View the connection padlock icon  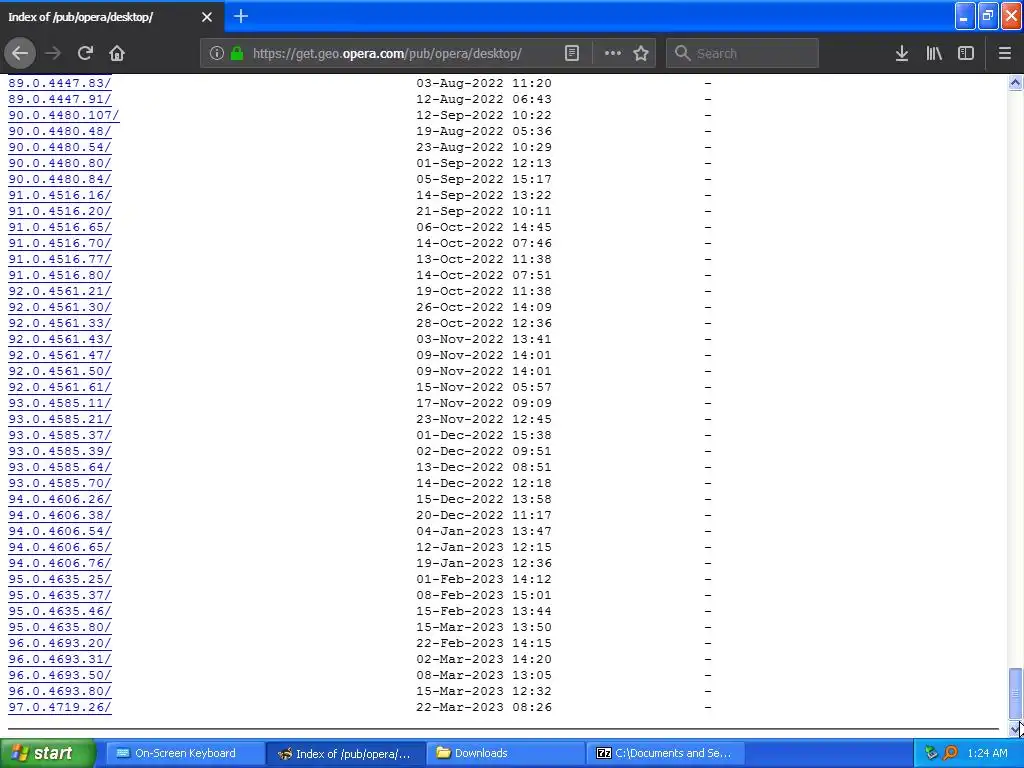pos(237,54)
